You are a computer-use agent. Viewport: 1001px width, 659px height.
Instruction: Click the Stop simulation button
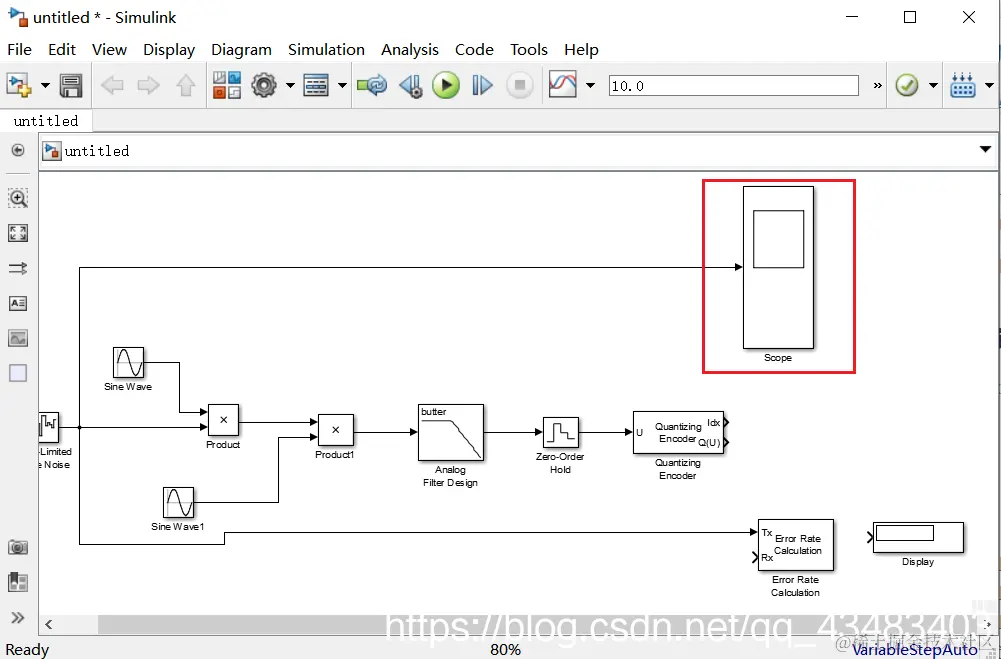520,85
